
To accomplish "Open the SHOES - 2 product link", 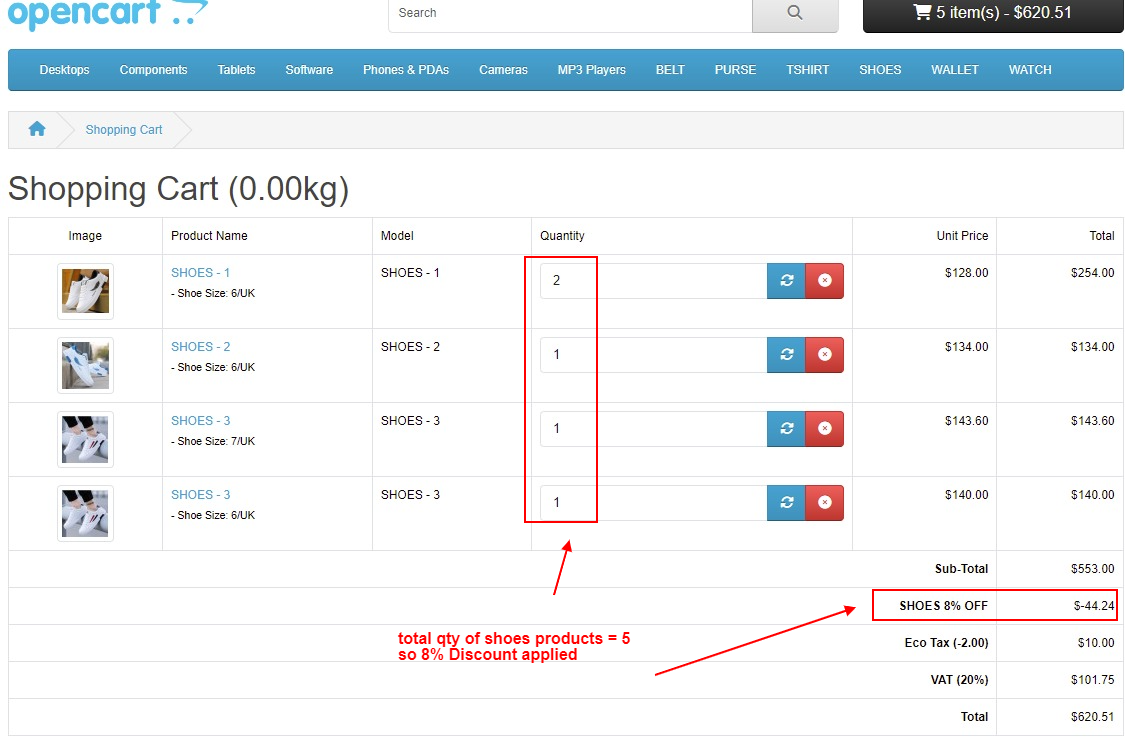I will 200,347.
